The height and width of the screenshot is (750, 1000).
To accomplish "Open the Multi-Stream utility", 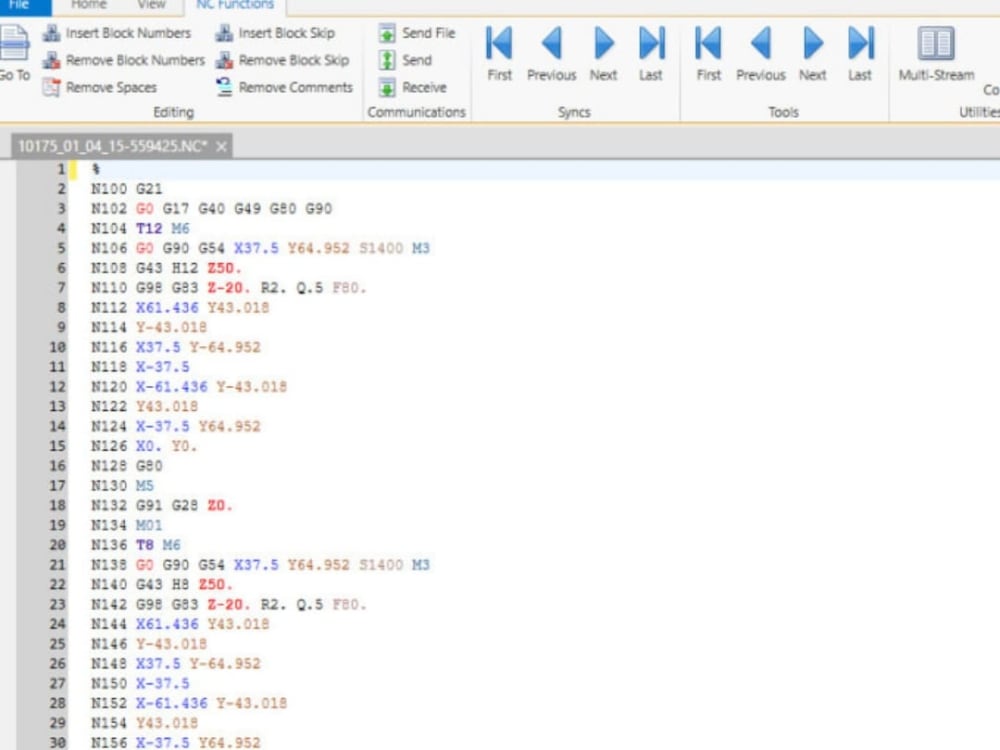I will (x=936, y=52).
